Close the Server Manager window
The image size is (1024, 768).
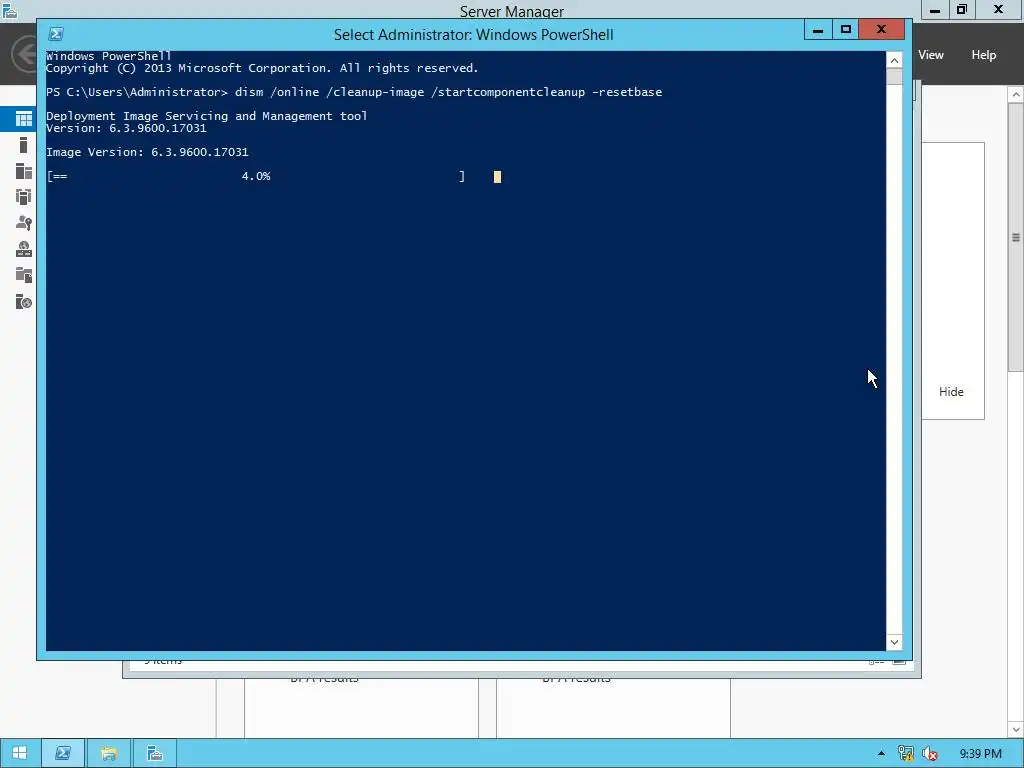(998, 10)
